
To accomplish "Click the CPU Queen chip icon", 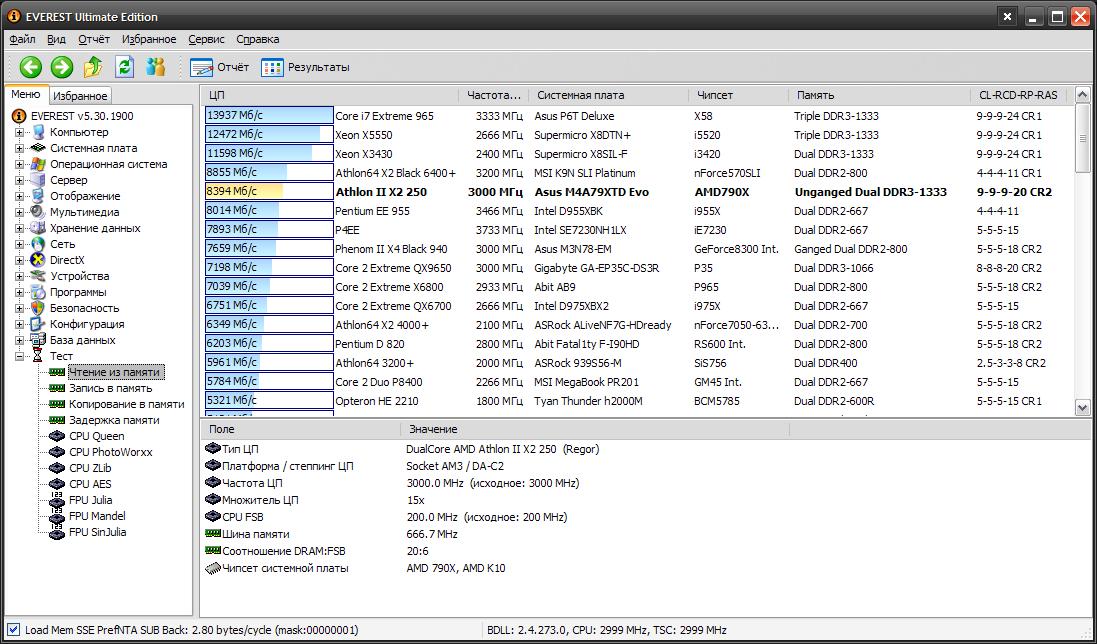I will (57, 436).
